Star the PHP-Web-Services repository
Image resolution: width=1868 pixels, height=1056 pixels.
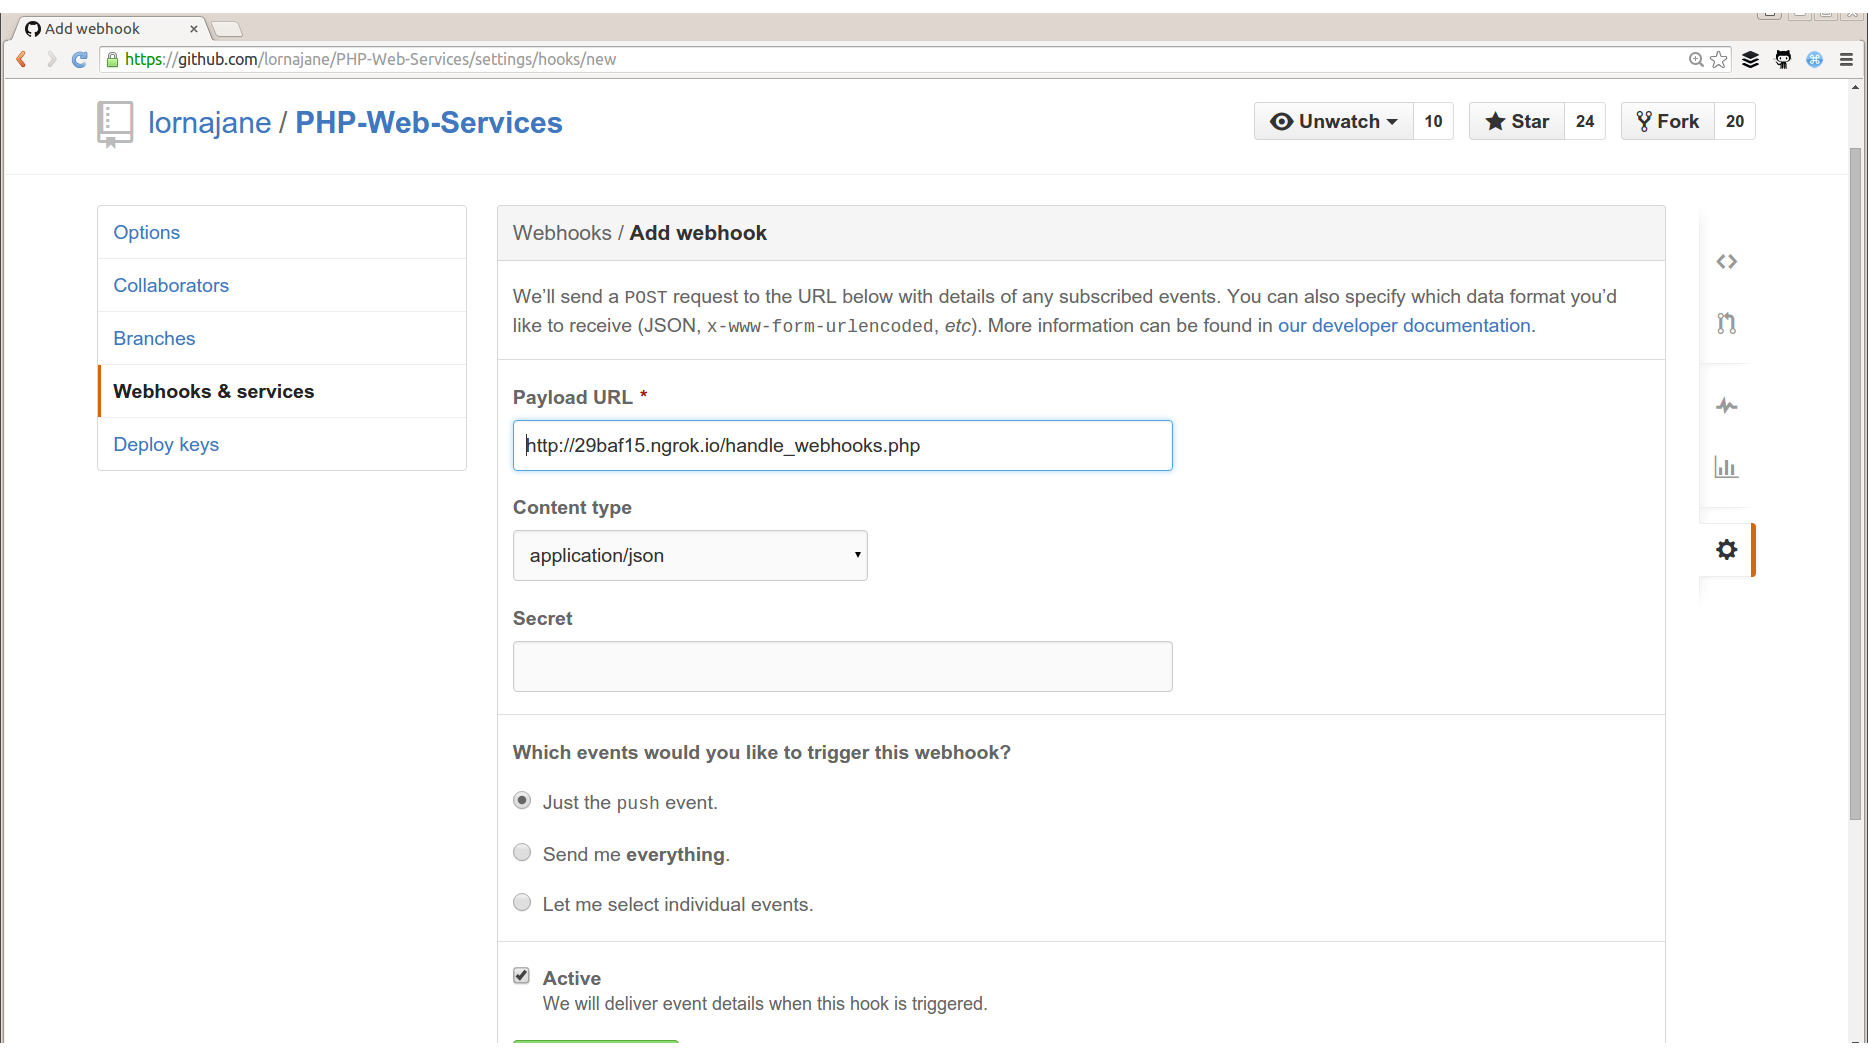tap(1517, 122)
